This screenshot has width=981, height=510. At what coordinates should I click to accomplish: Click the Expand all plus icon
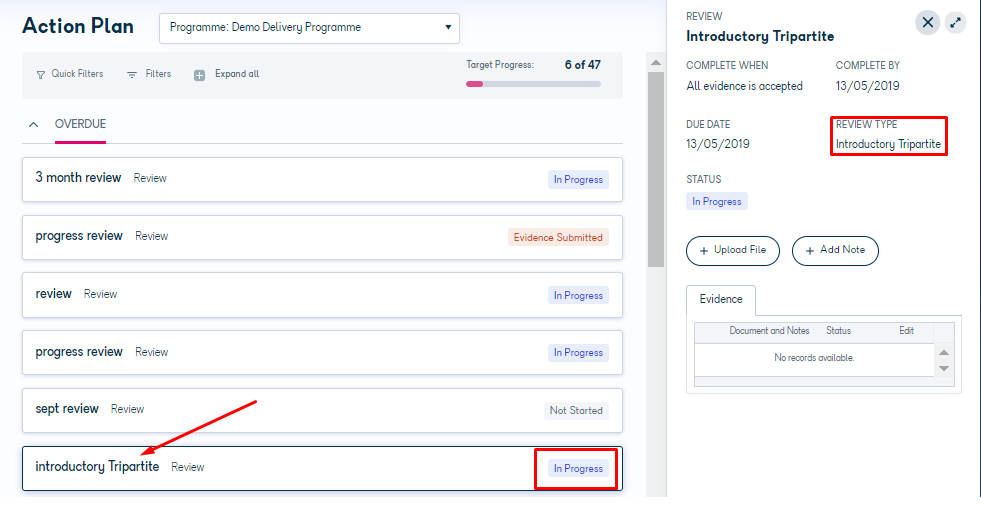click(200, 76)
